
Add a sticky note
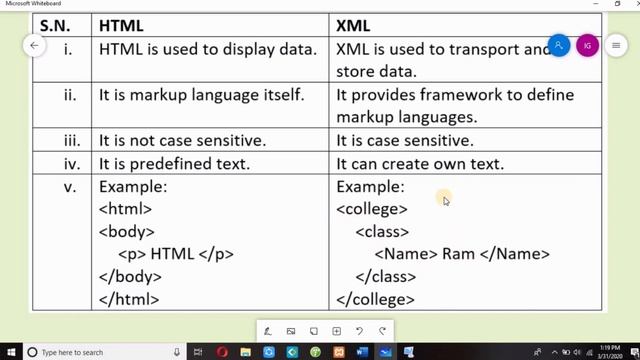point(313,331)
